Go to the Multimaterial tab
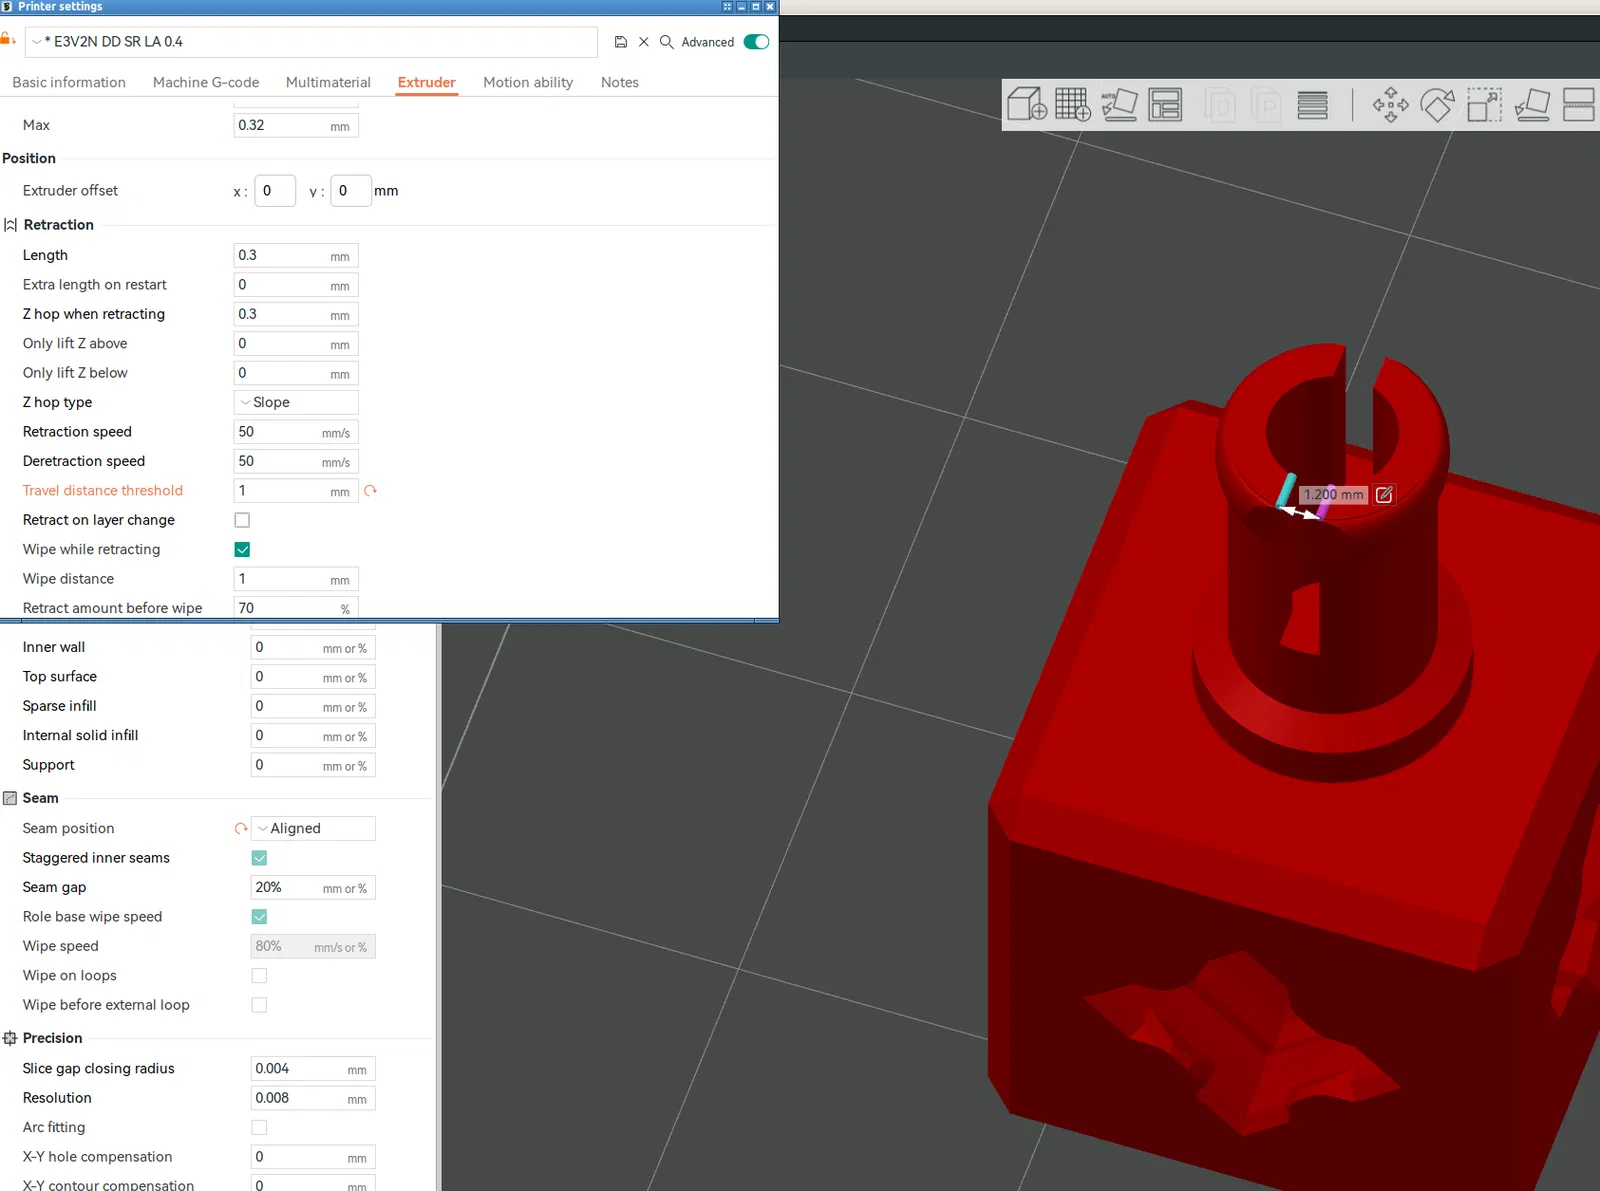The width and height of the screenshot is (1600, 1191). coord(328,82)
